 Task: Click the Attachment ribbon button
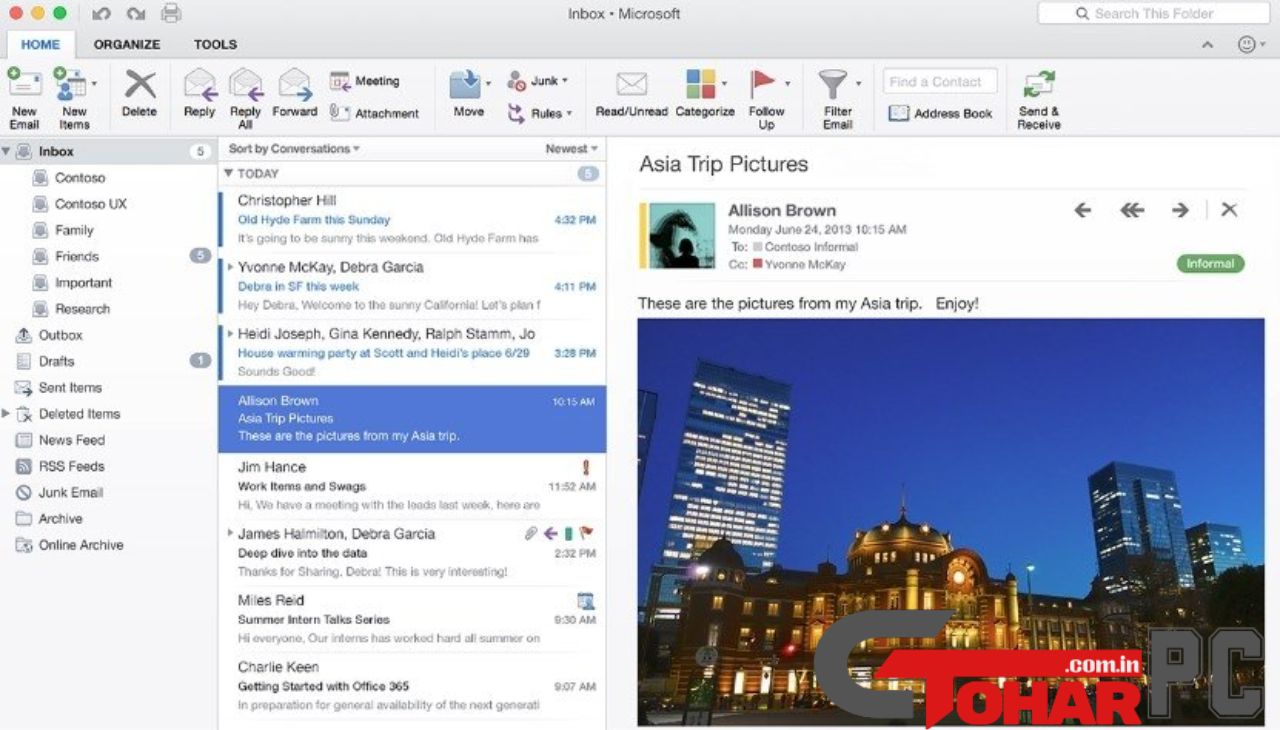coord(375,113)
